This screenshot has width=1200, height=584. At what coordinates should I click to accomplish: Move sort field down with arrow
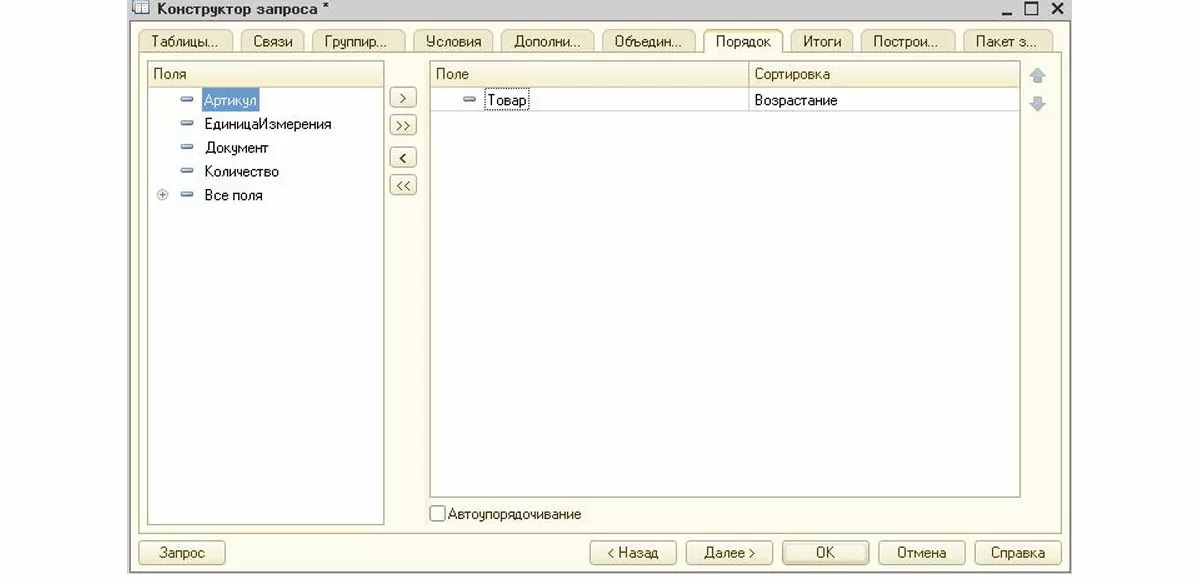click(1037, 103)
